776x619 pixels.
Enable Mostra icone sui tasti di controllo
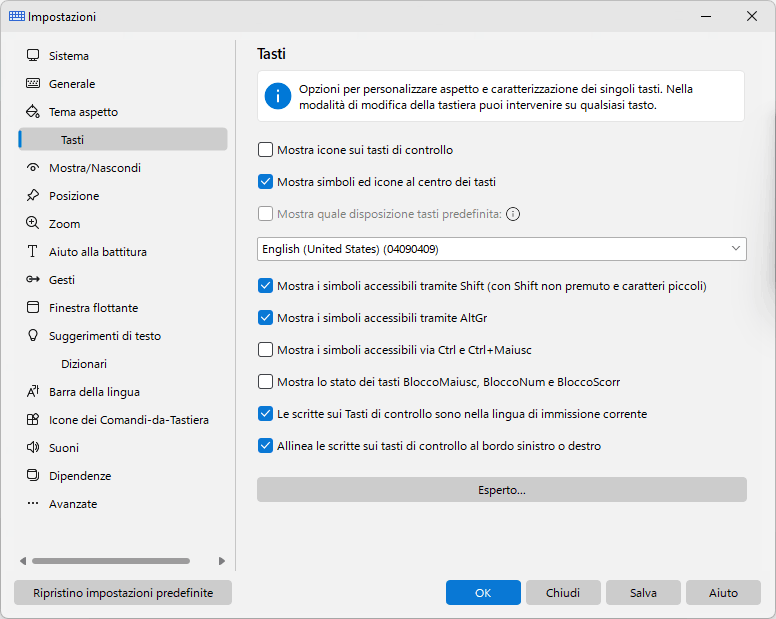[265, 149]
